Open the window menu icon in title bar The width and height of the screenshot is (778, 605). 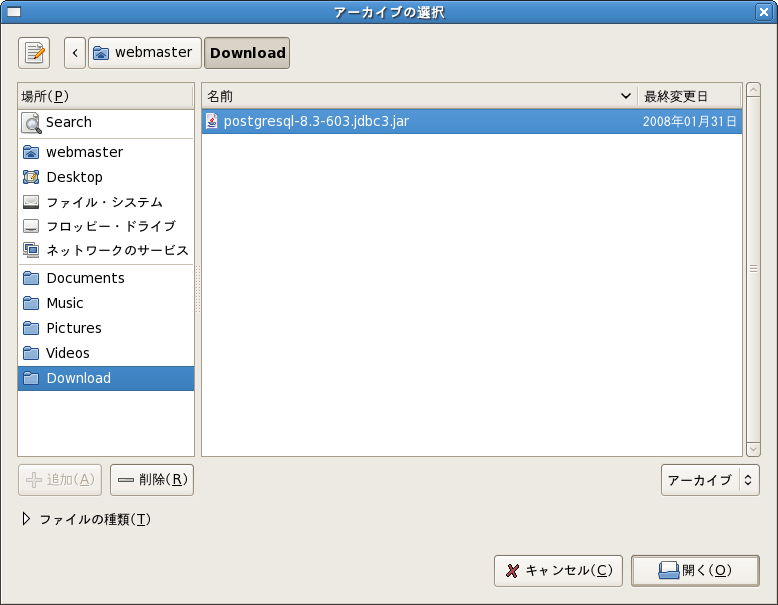click(14, 11)
